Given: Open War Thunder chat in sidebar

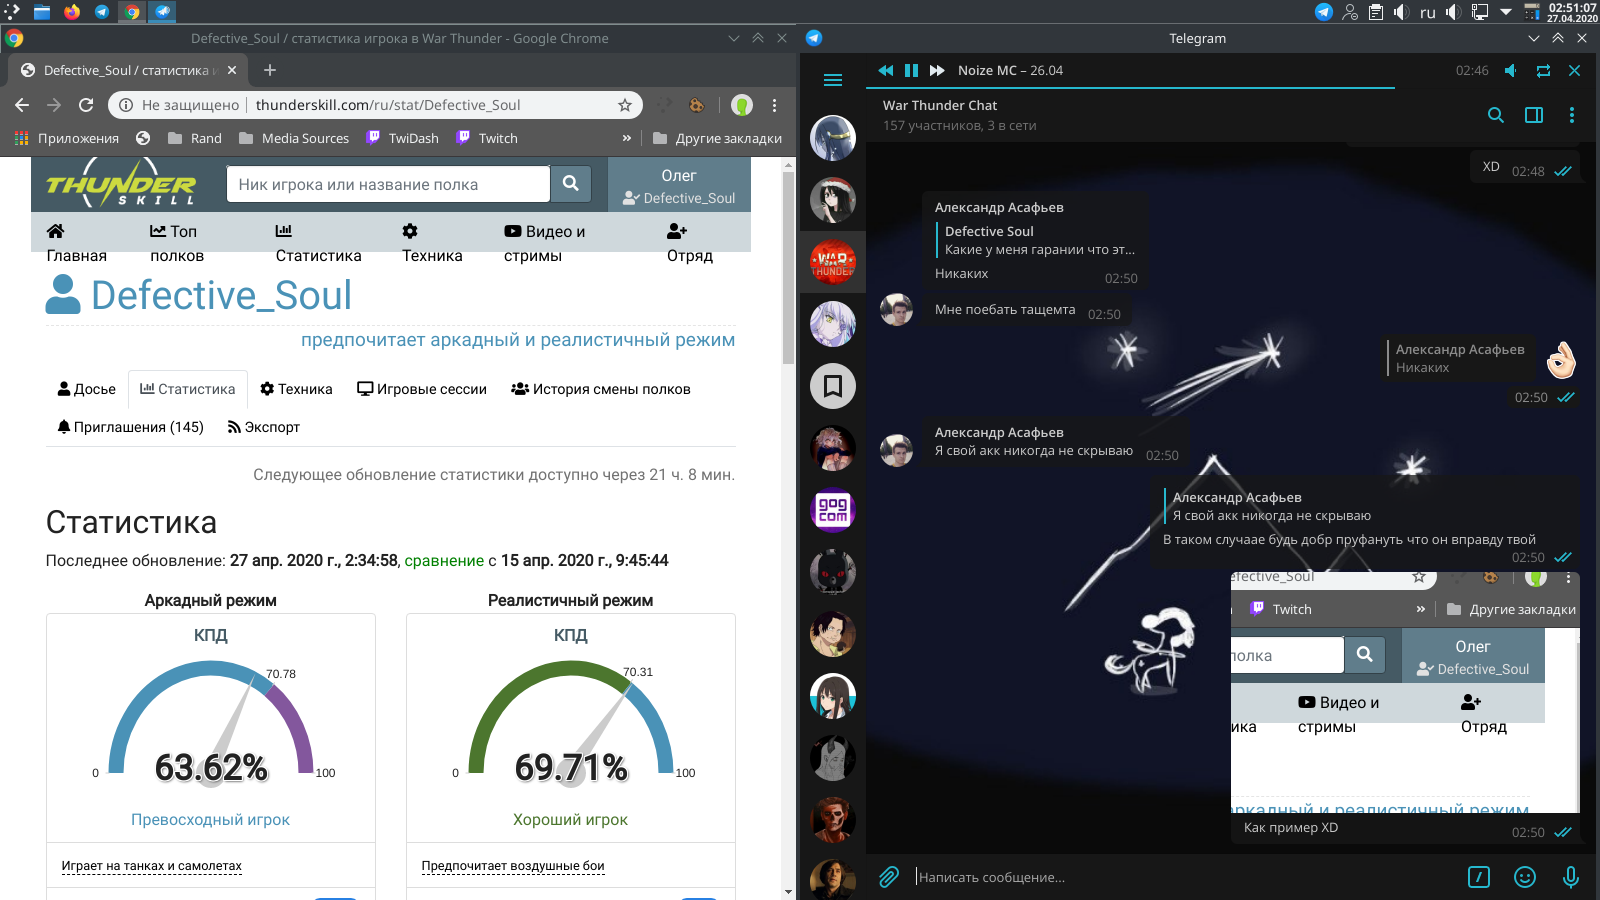Looking at the screenshot, I should tap(833, 262).
